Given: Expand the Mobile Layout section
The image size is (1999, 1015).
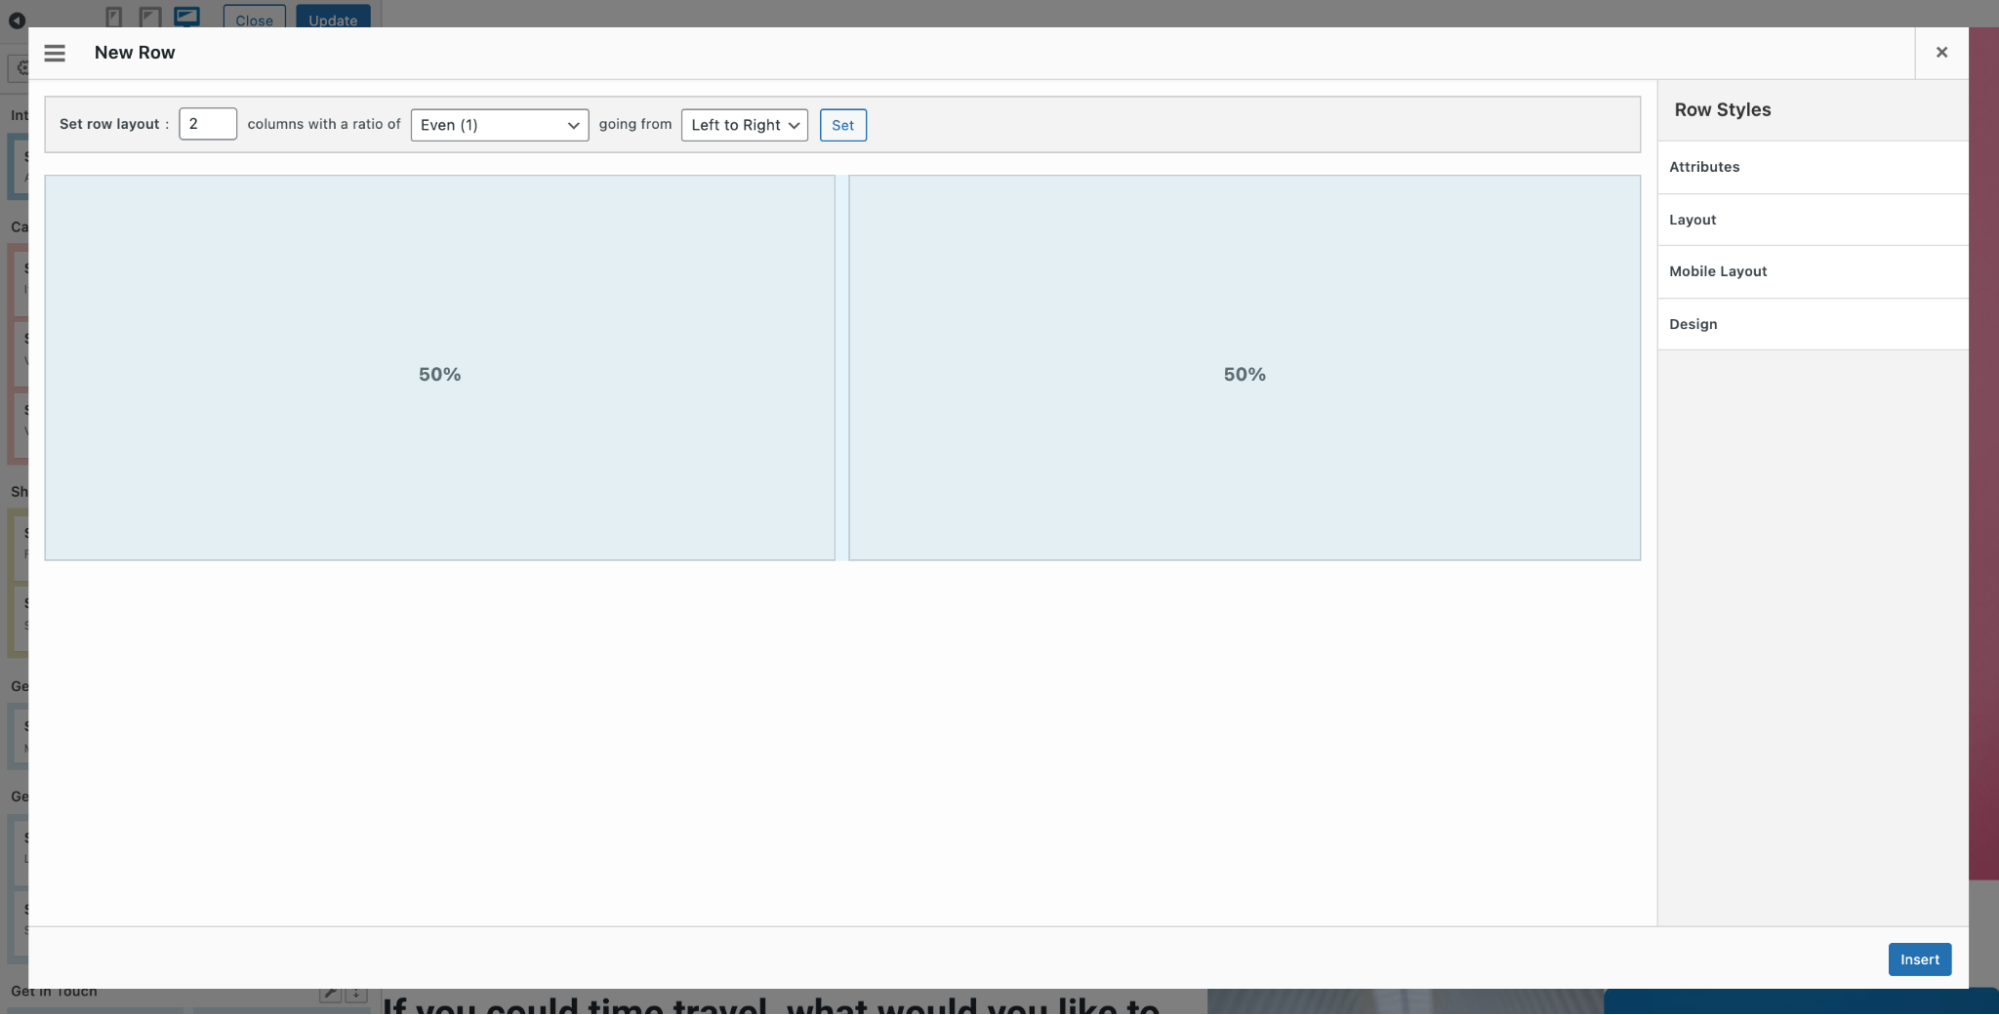Looking at the screenshot, I should click(1812, 272).
